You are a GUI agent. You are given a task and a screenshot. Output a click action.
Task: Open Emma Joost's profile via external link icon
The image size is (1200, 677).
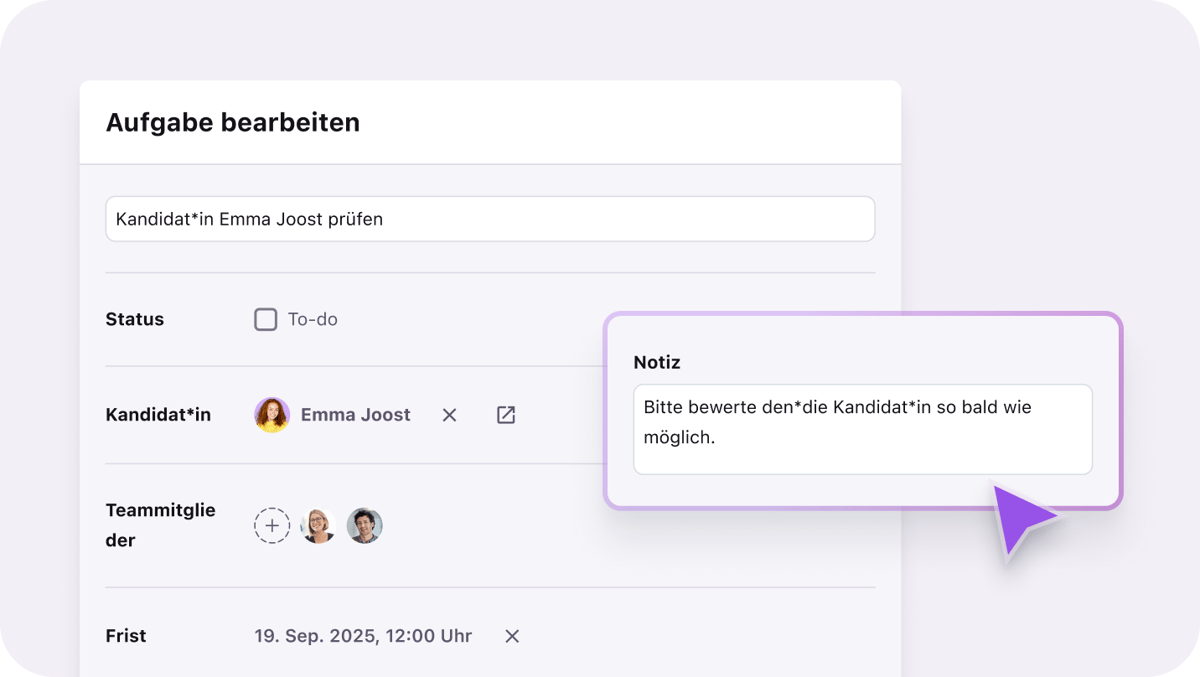point(506,415)
